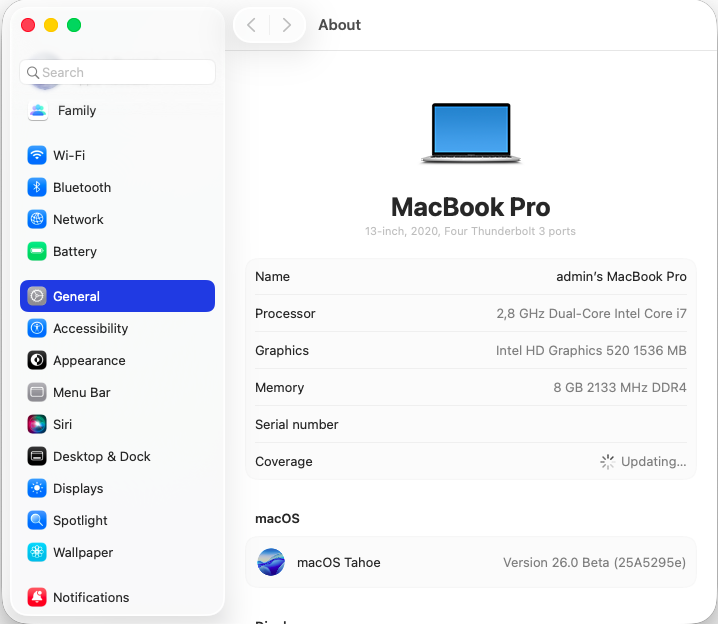Click the processor value 2,8 GHz Dual-Core
The image size is (718, 624).
pos(592,314)
